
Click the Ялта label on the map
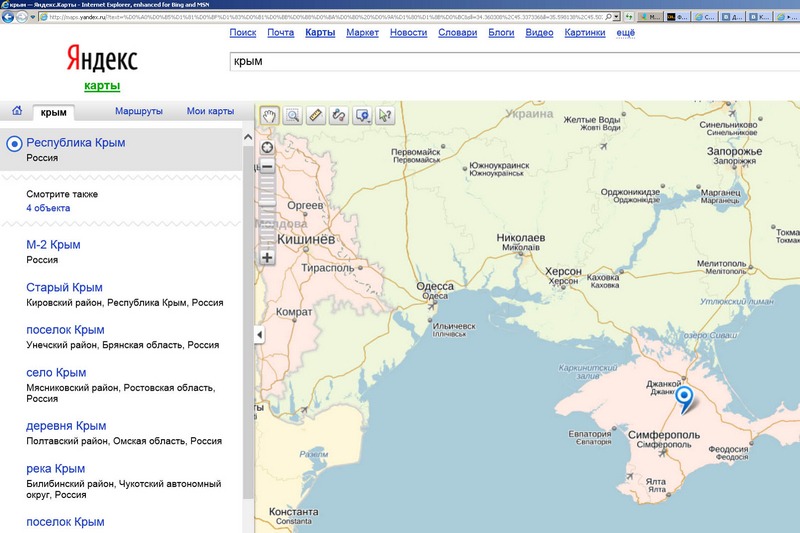pyautogui.click(x=656, y=481)
